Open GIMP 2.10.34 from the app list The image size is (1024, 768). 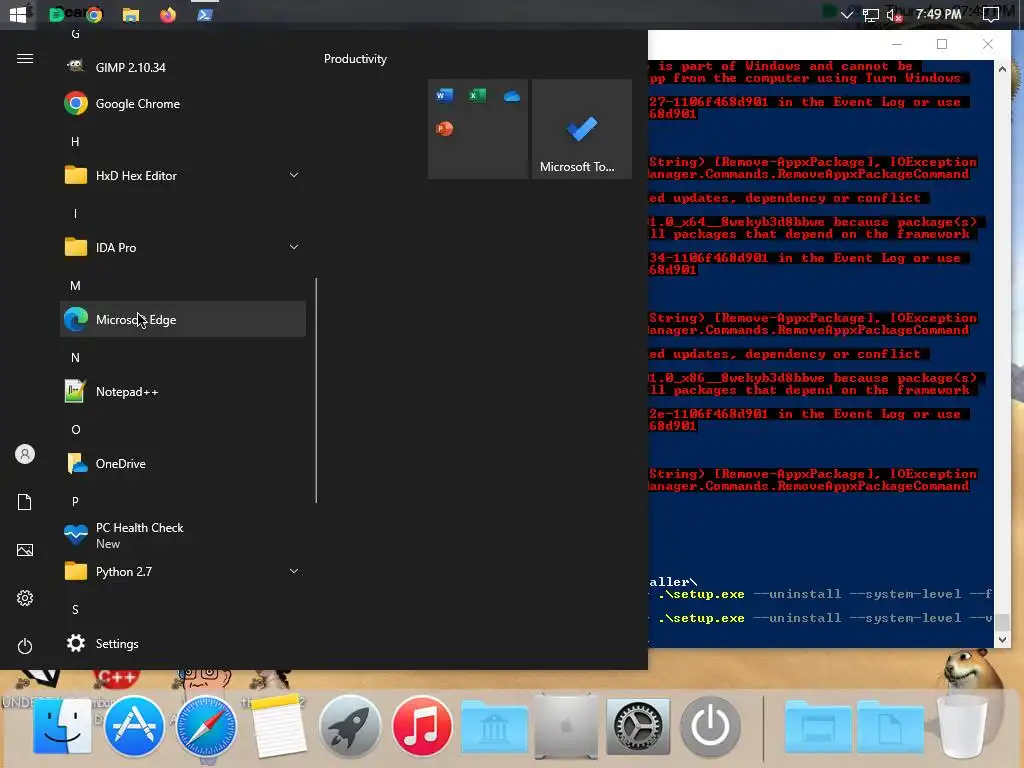click(x=183, y=67)
